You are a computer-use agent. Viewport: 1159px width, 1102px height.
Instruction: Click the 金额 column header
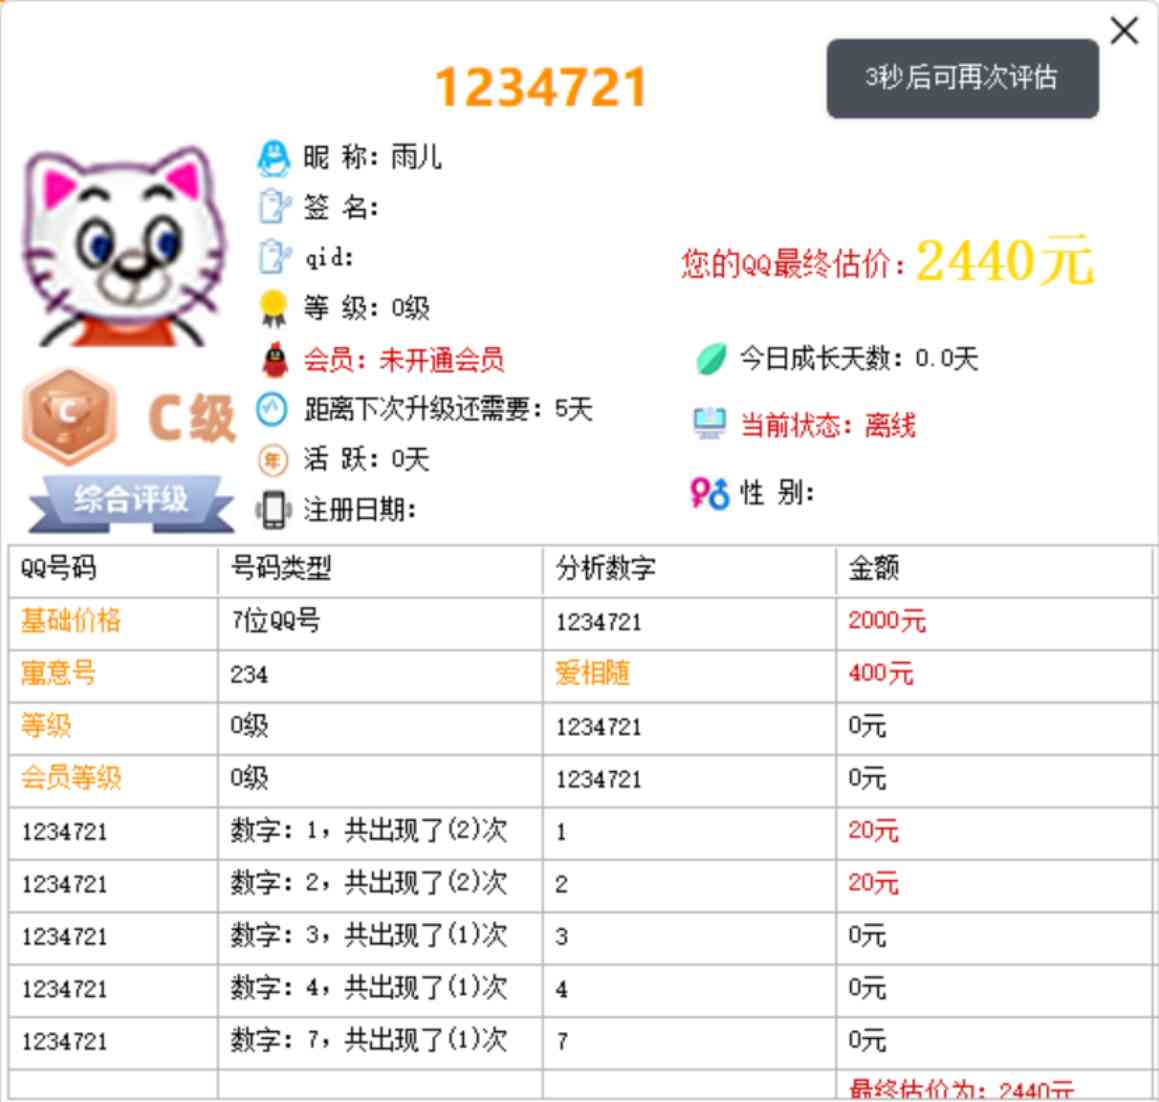point(873,568)
